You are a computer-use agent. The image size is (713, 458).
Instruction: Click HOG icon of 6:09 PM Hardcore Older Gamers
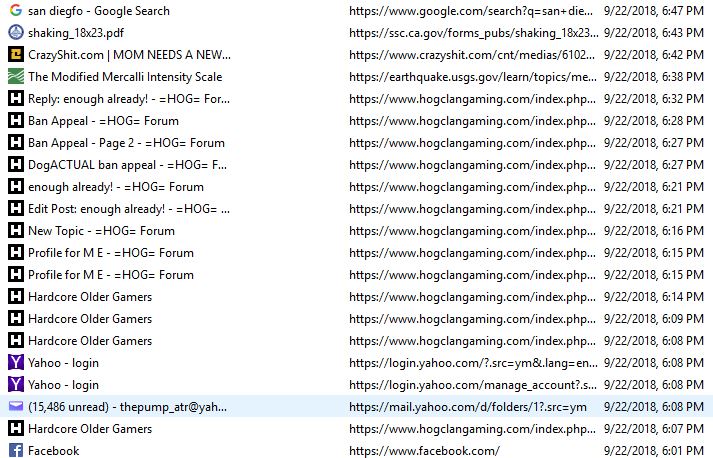[x=16, y=318]
